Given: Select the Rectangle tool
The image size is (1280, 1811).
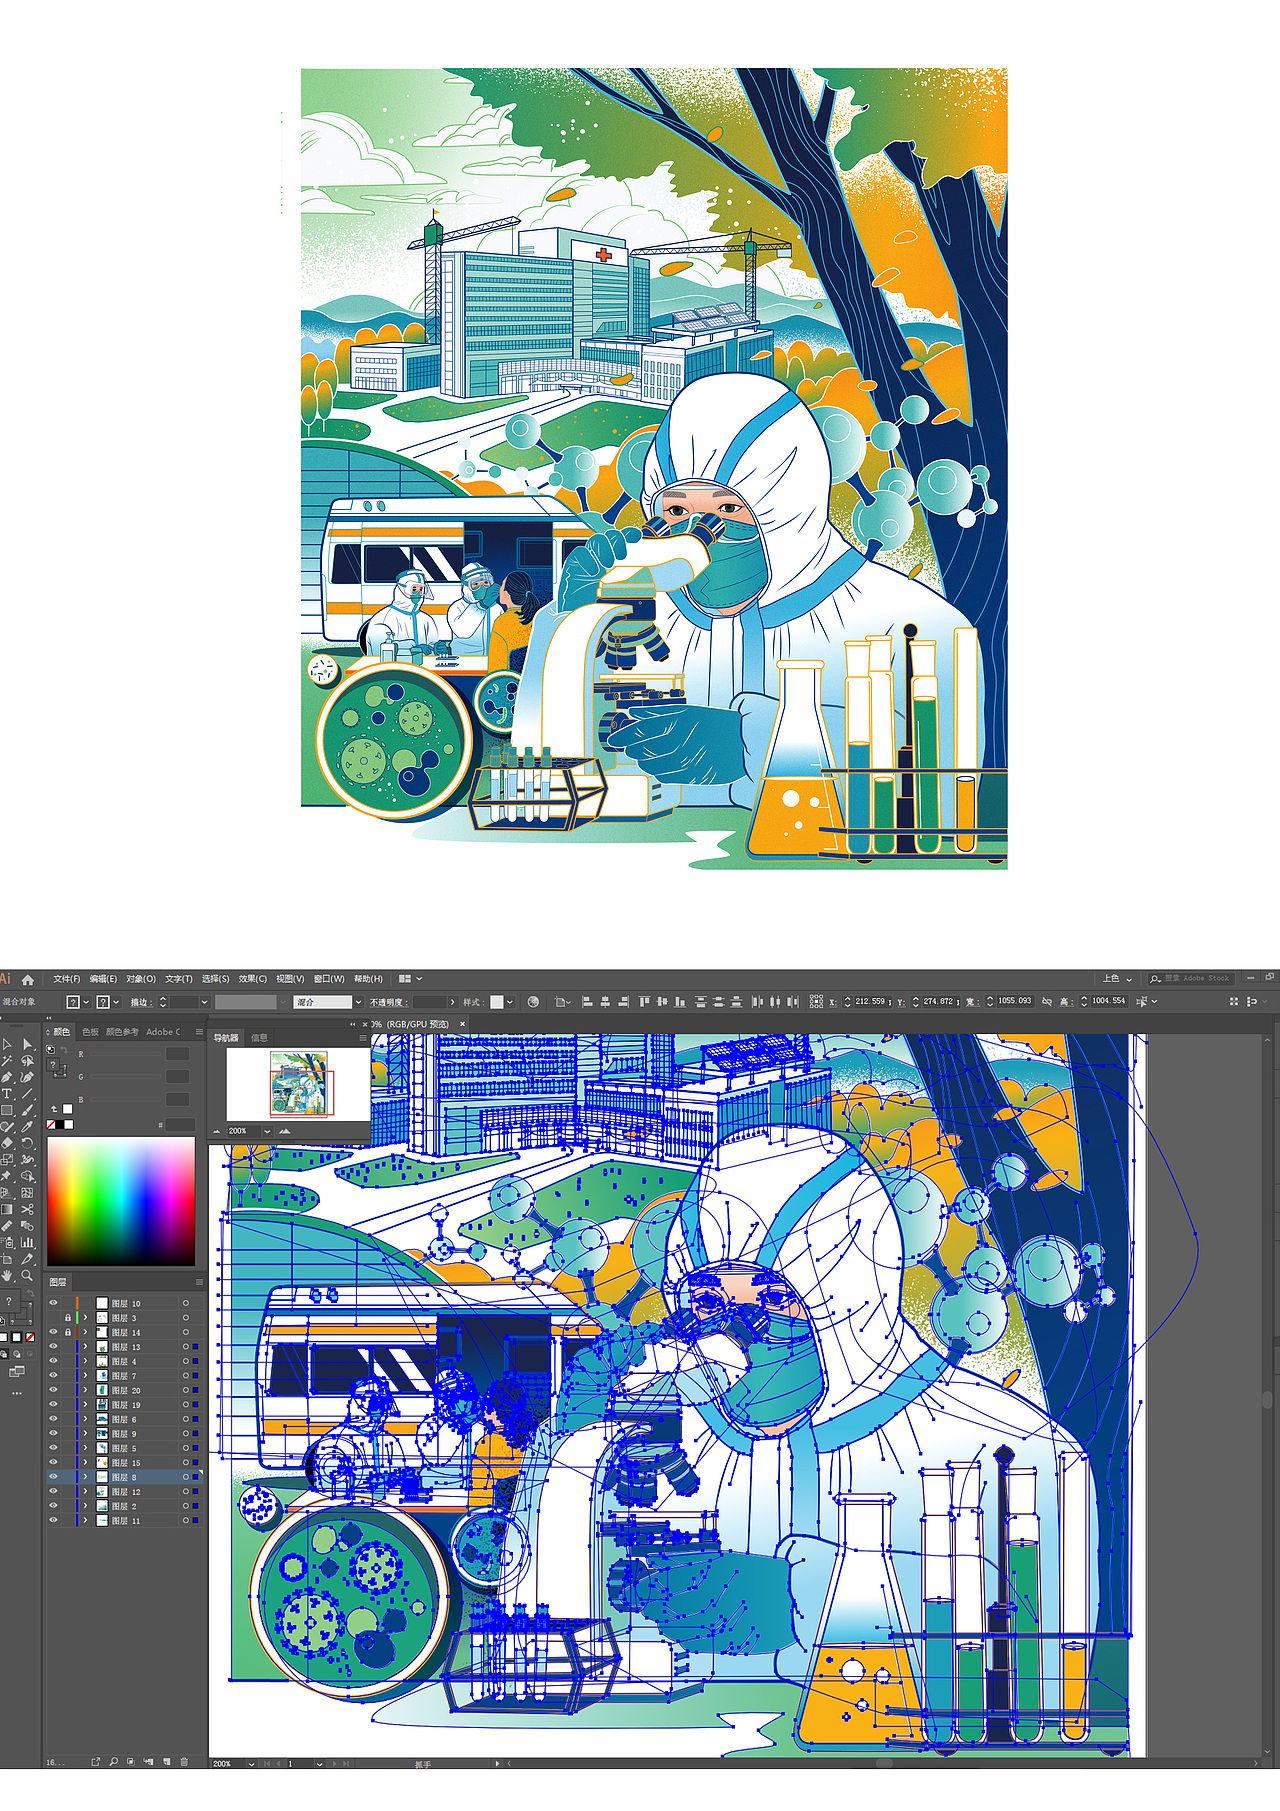Looking at the screenshot, I should pos(6,1110).
